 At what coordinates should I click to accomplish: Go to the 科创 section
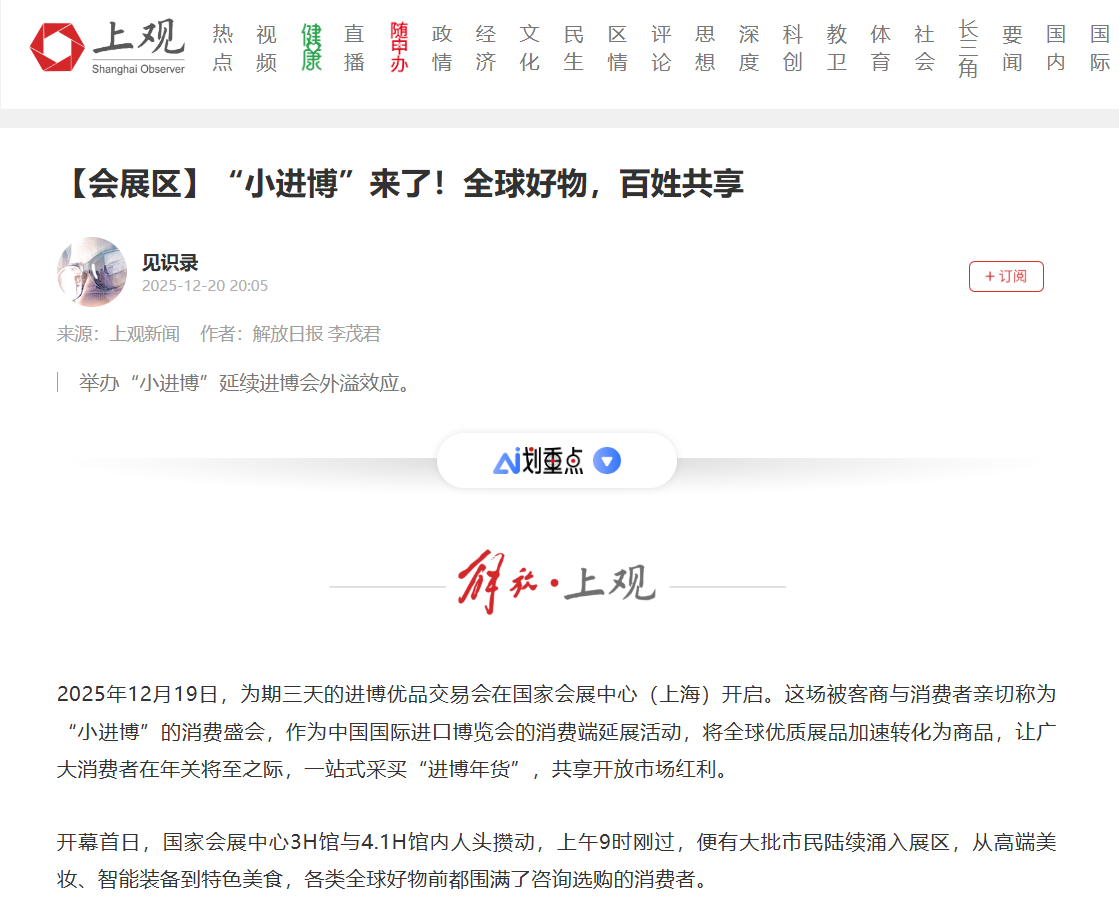pos(793,48)
